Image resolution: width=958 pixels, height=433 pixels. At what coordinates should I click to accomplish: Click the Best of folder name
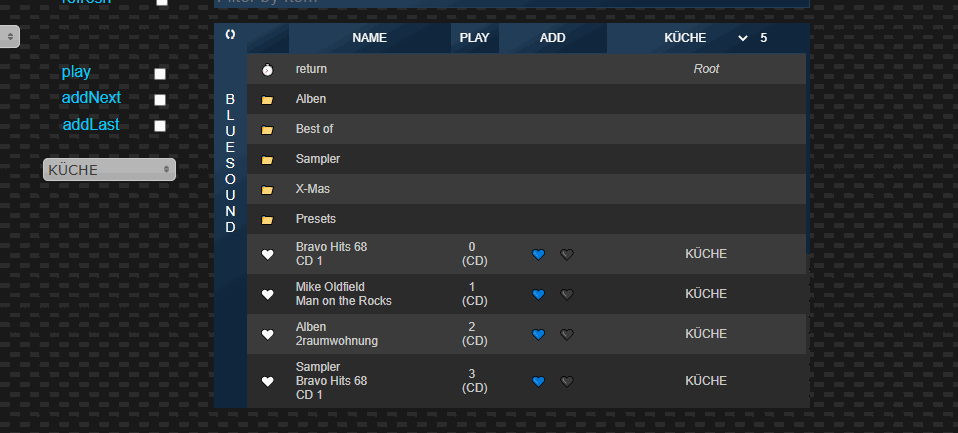314,129
